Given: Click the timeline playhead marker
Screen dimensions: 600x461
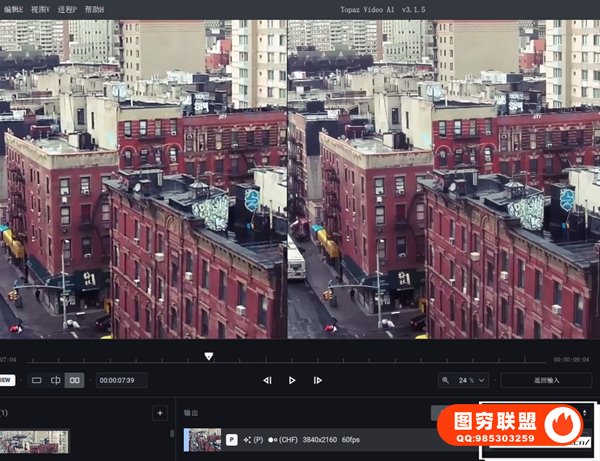Looking at the screenshot, I should tap(208, 356).
